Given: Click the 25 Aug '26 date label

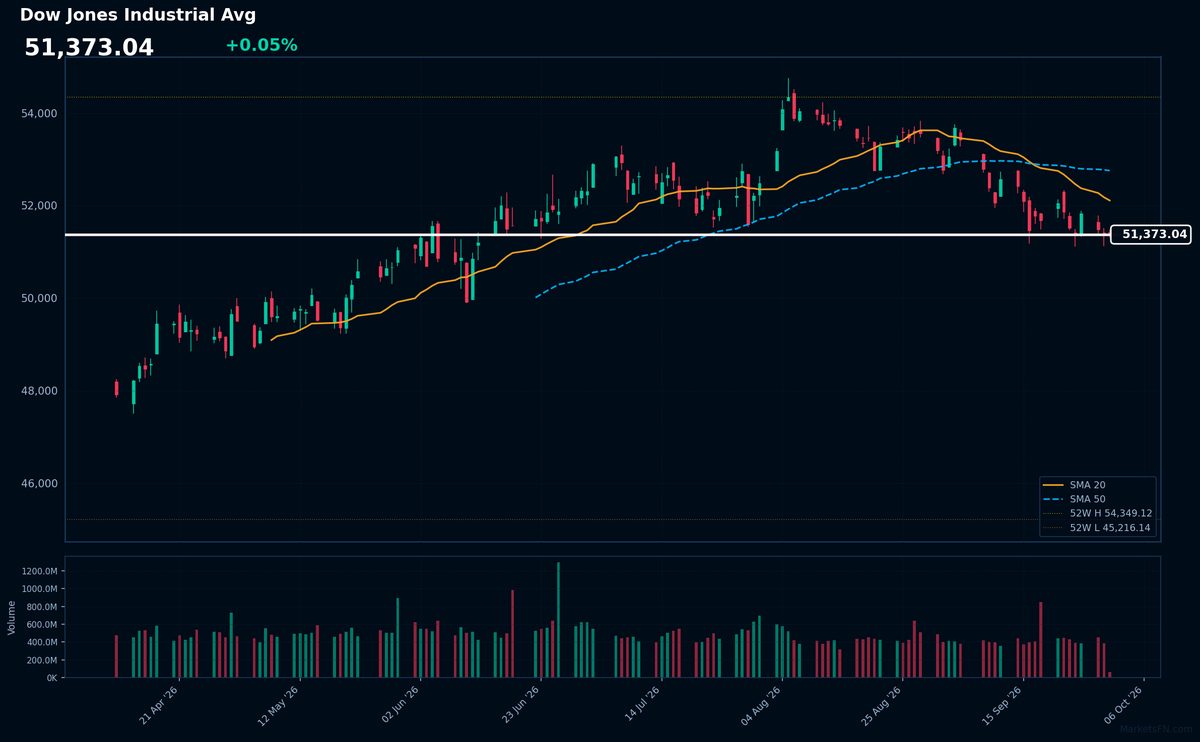Looking at the screenshot, I should 882,705.
